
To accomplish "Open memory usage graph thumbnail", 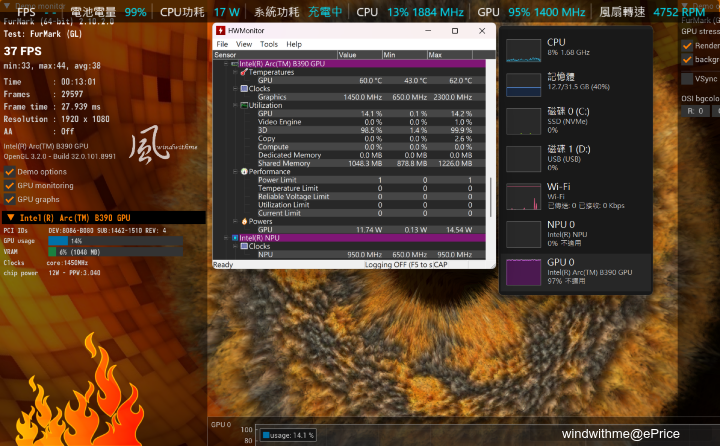I will click(x=523, y=85).
